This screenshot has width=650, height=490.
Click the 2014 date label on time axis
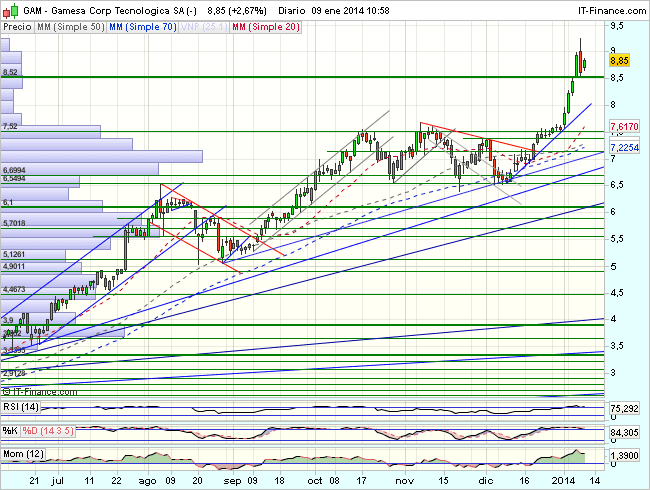tap(563, 481)
